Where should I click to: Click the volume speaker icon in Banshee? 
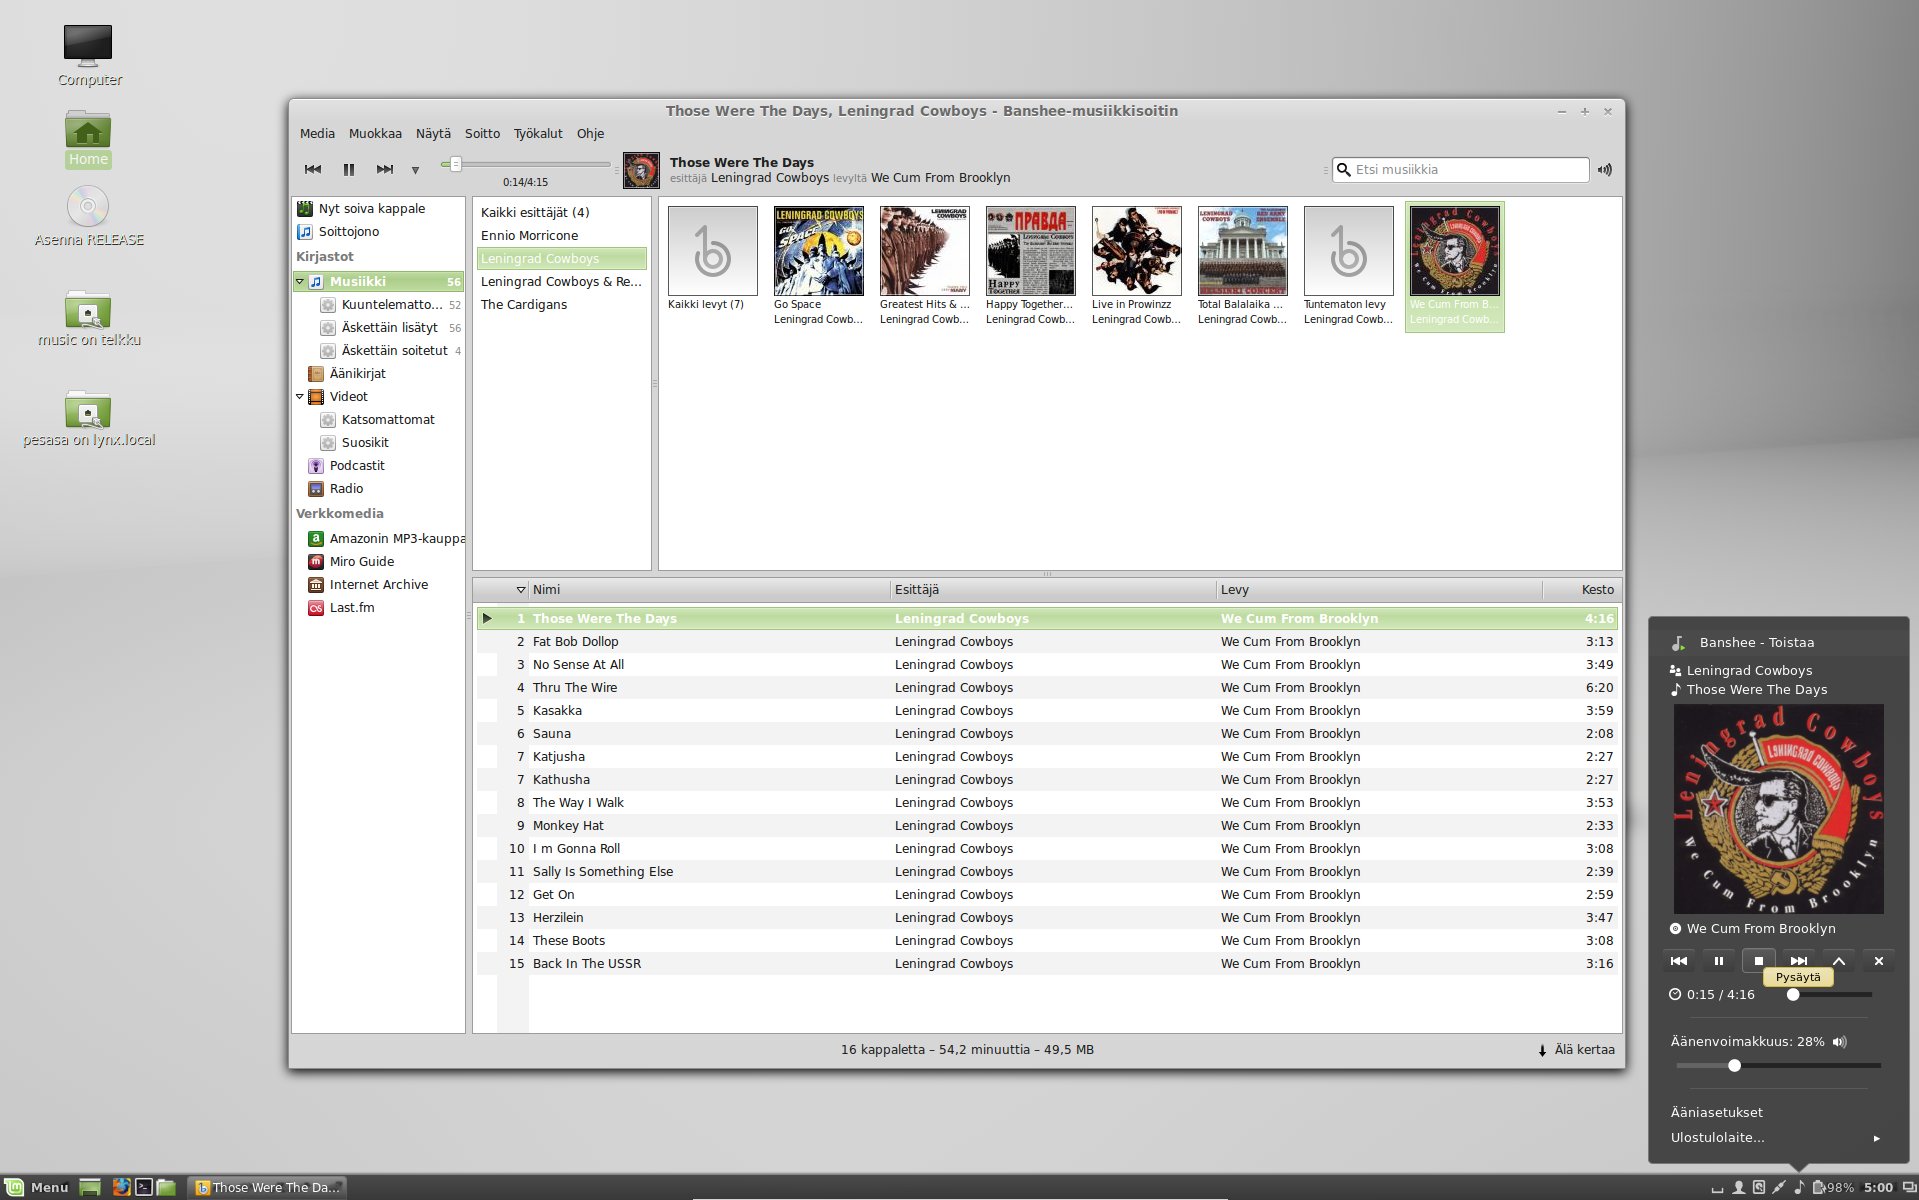(x=1605, y=170)
